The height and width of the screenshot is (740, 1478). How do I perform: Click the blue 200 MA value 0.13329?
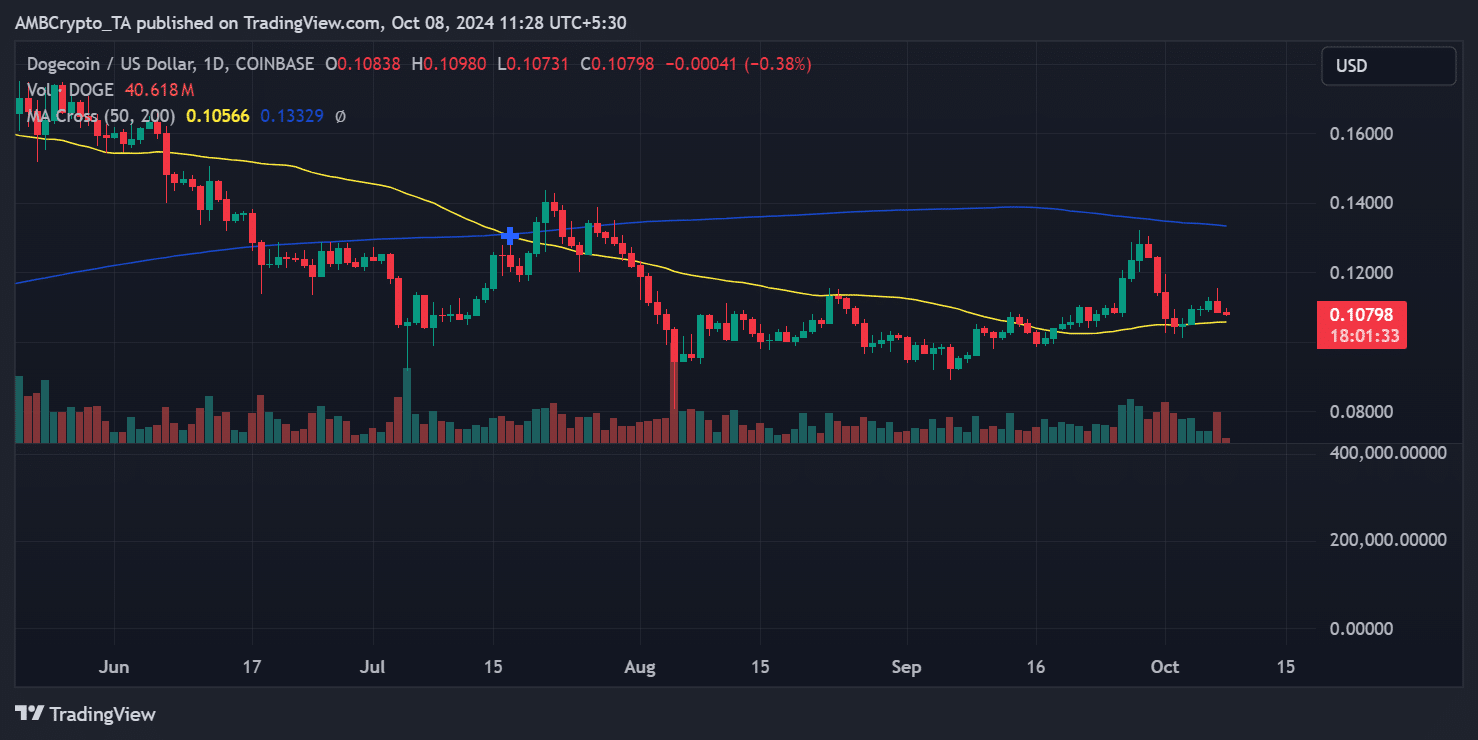(x=292, y=116)
